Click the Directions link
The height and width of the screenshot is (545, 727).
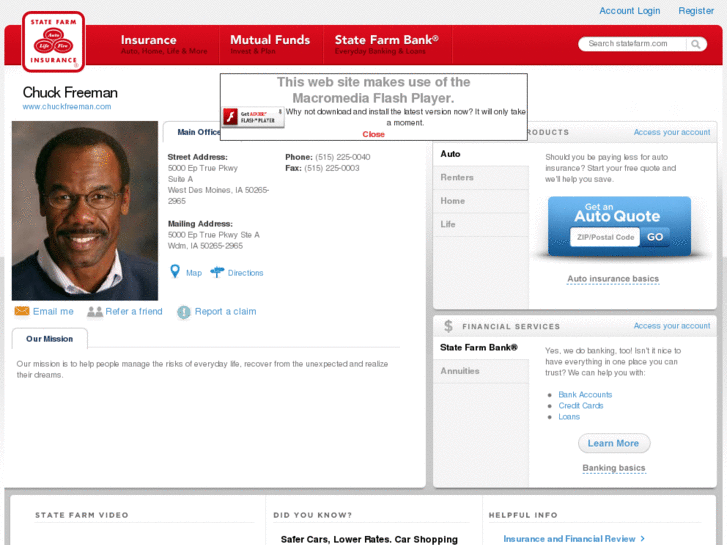pos(245,273)
